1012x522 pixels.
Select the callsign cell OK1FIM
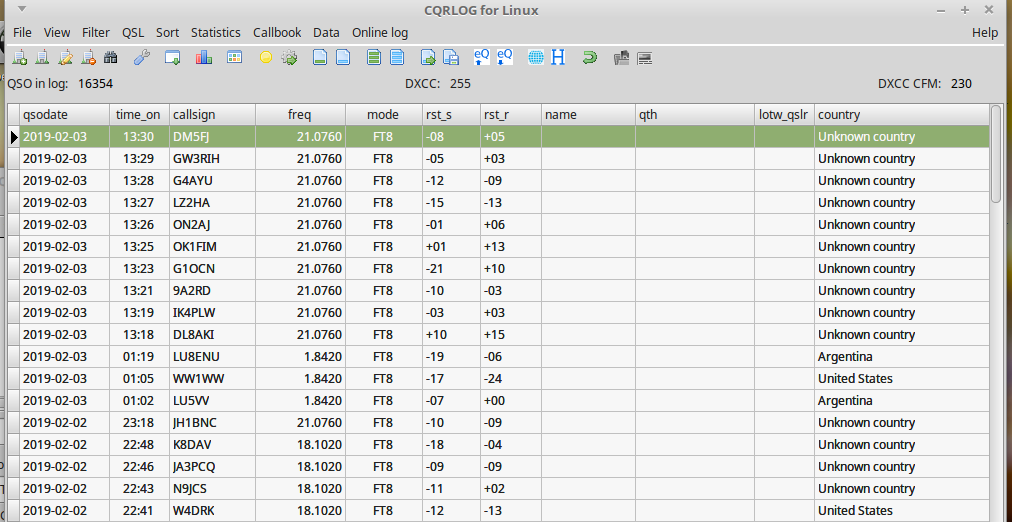click(x=212, y=246)
